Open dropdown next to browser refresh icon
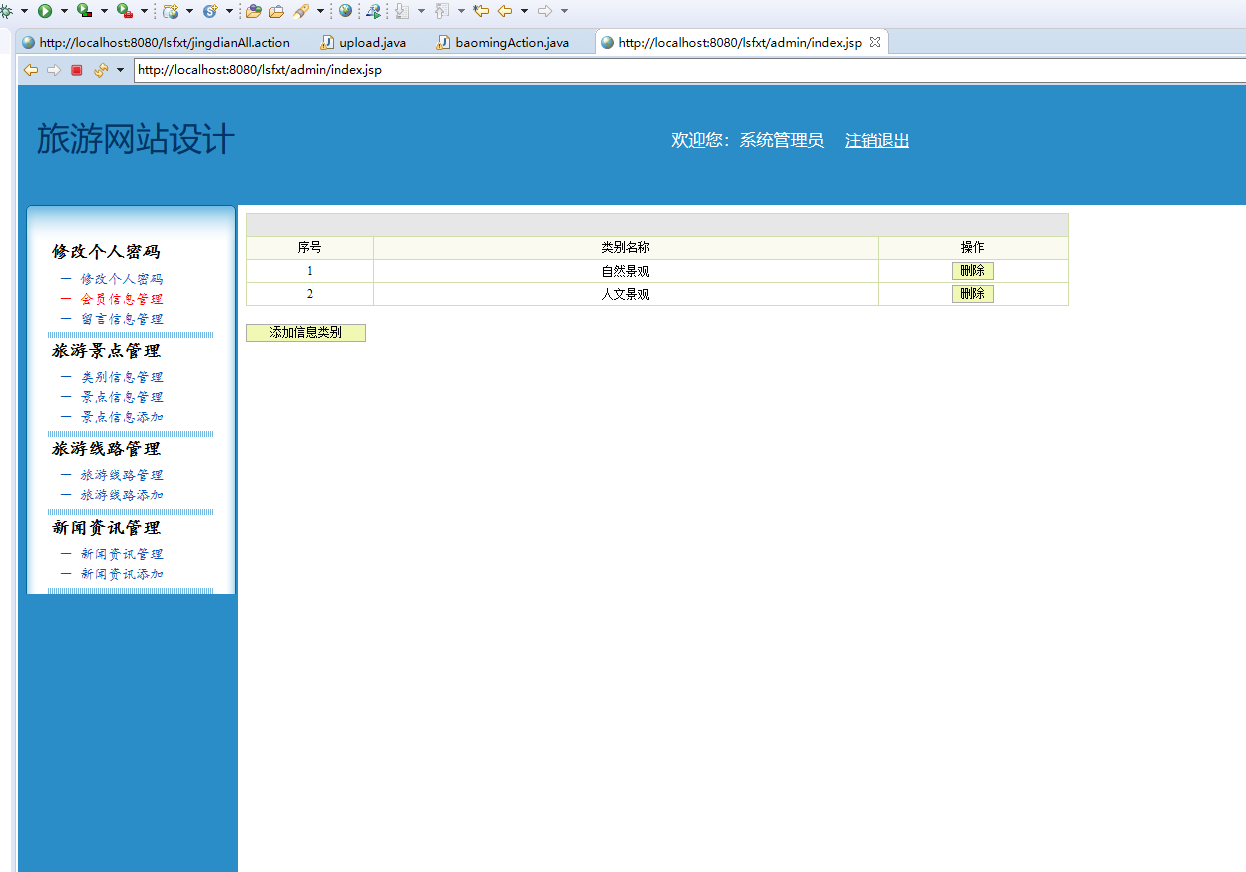This screenshot has height=872, width=1246. (120, 70)
